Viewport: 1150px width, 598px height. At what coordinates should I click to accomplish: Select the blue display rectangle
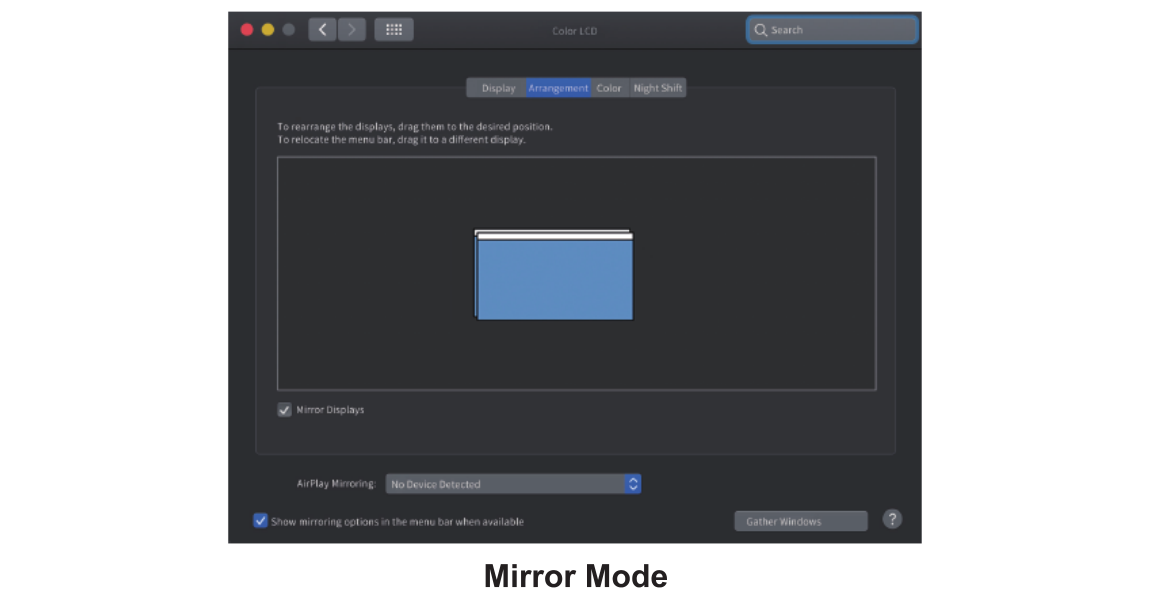555,282
